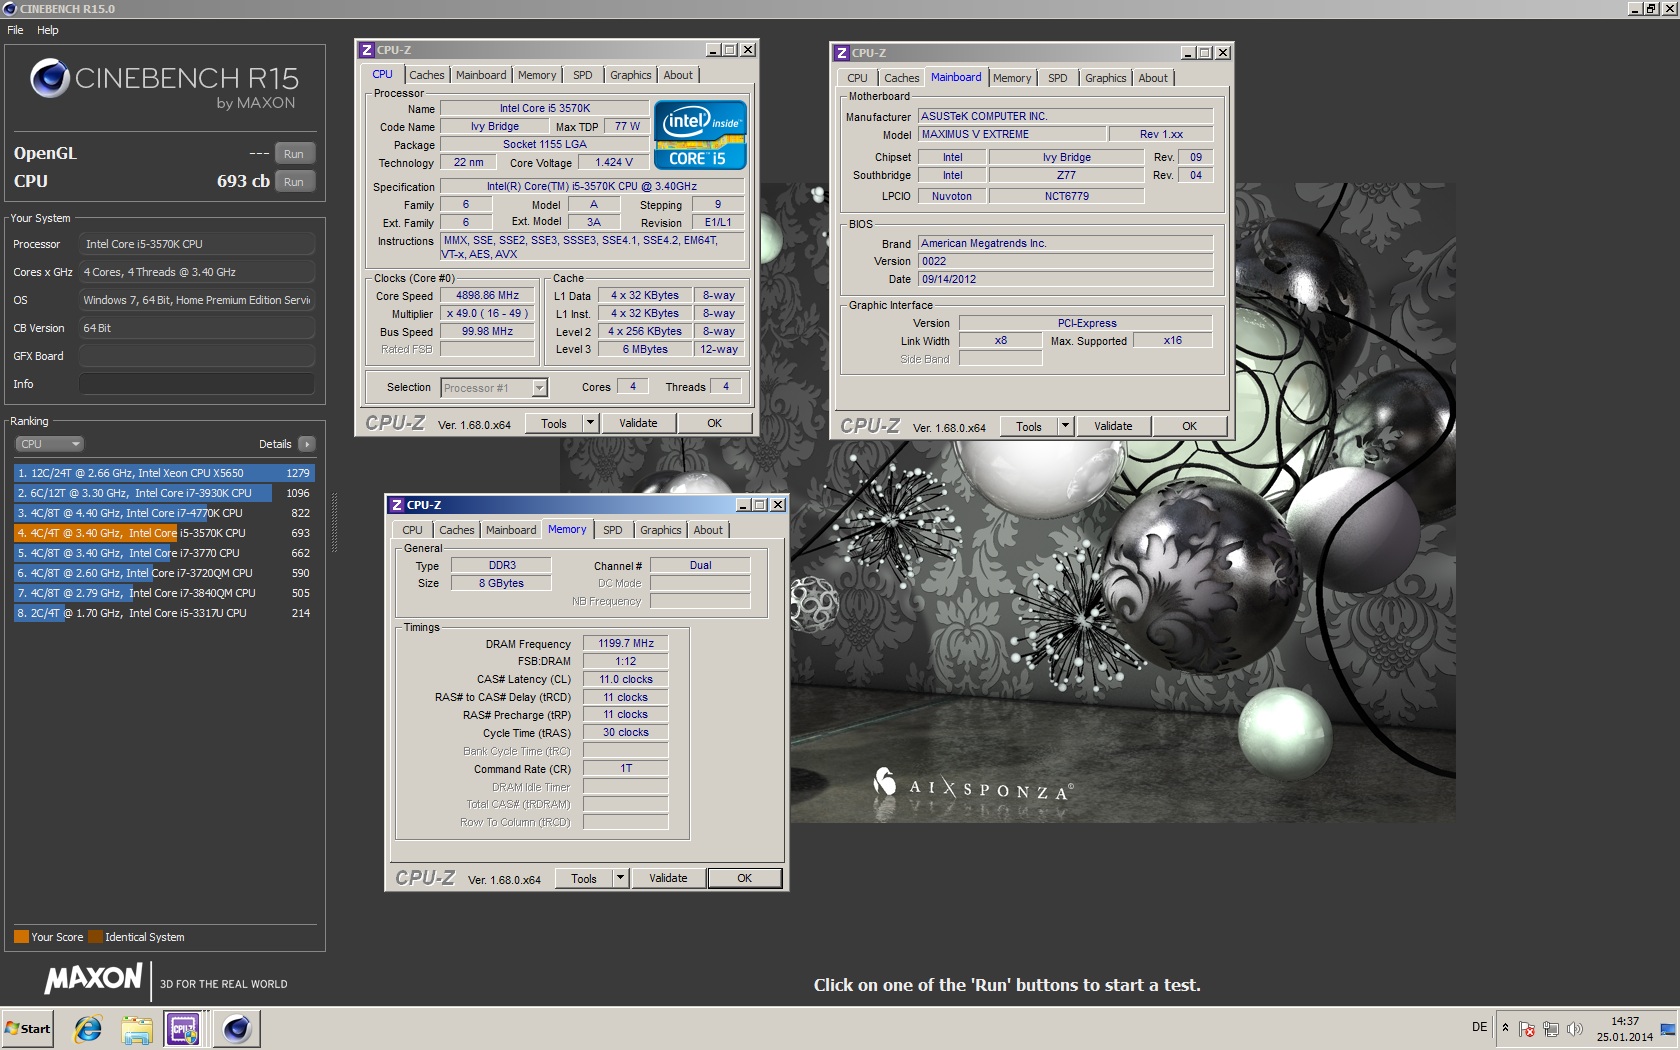Select the Mainboard tab in Memory window

point(511,530)
